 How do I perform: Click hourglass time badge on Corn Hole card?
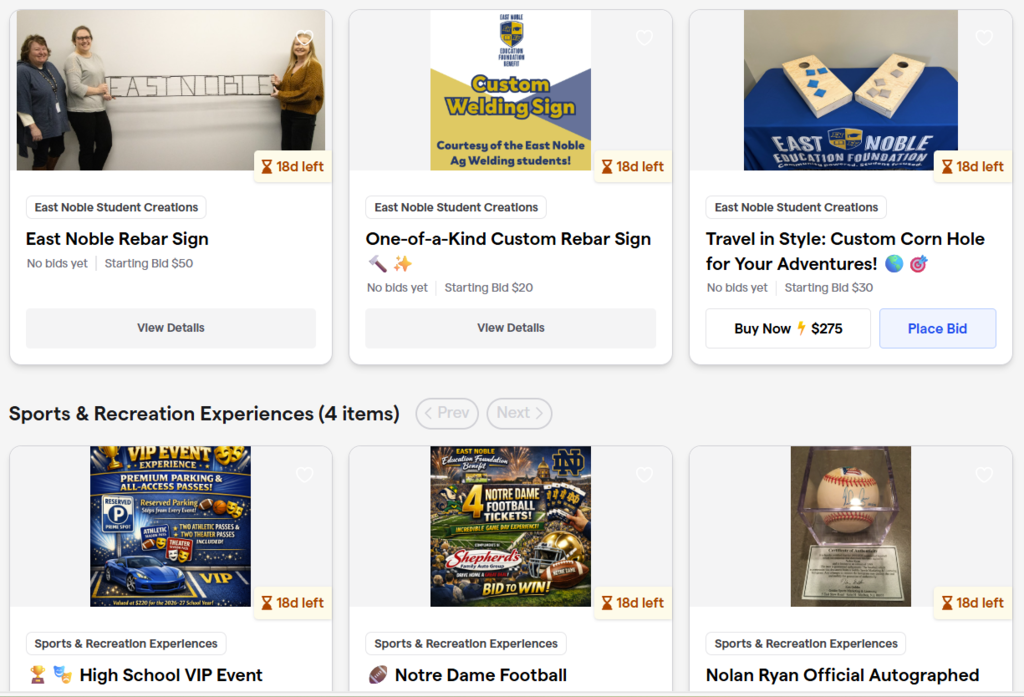pyautogui.click(x=973, y=167)
